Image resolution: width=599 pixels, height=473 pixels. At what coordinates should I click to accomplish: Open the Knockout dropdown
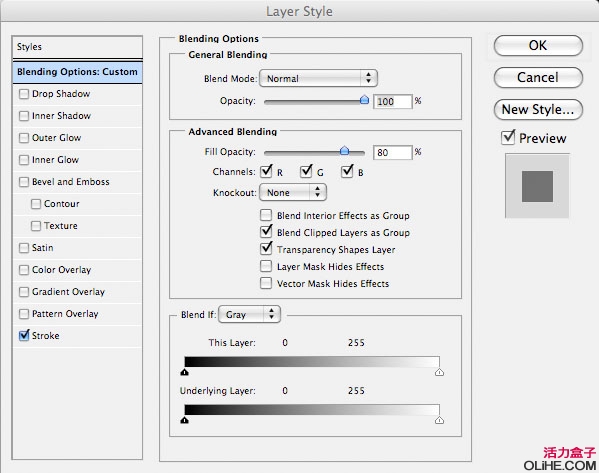click(293, 192)
